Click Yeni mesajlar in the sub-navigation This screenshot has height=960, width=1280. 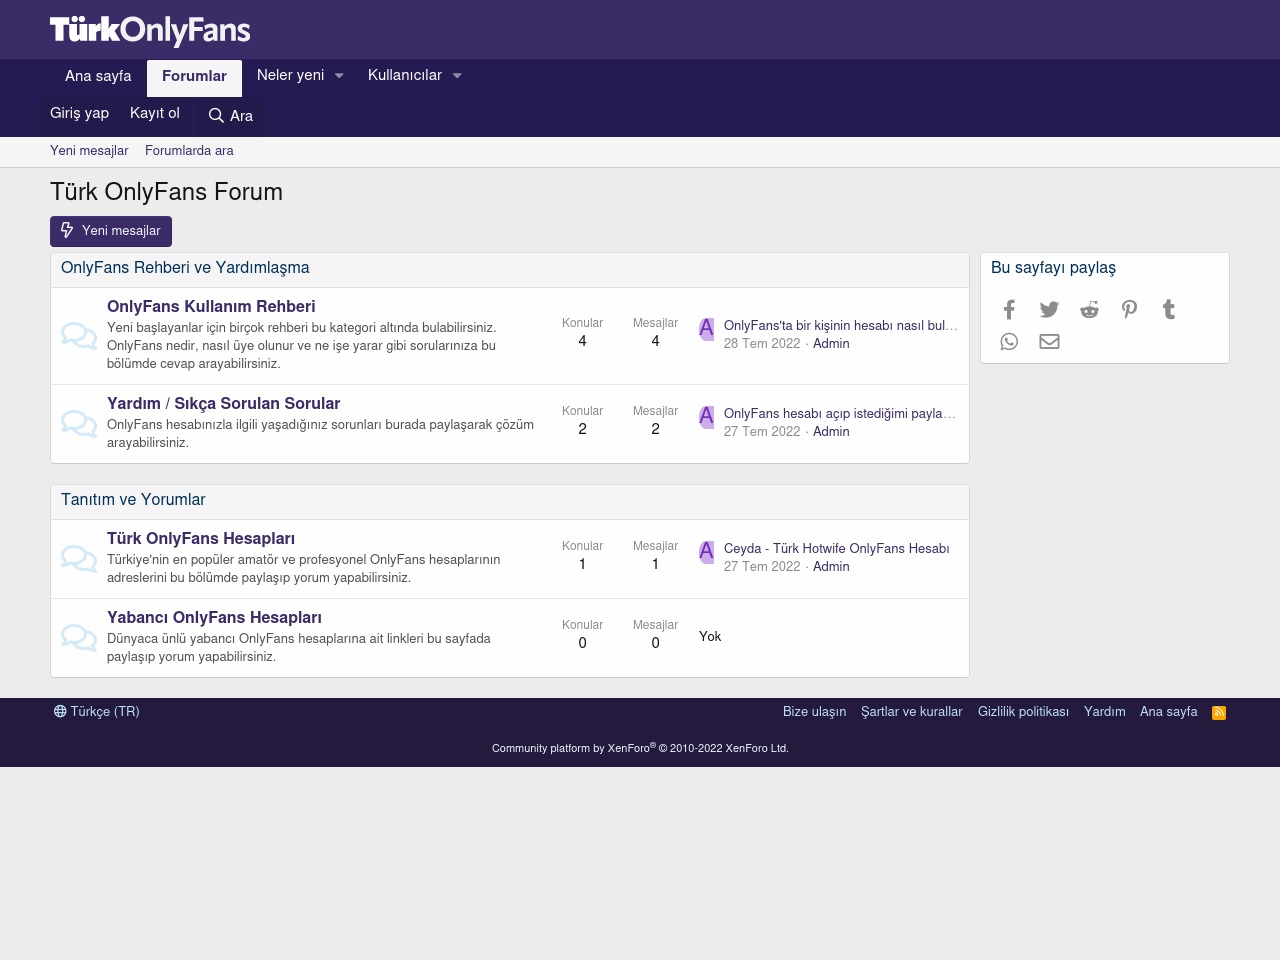[x=89, y=151]
